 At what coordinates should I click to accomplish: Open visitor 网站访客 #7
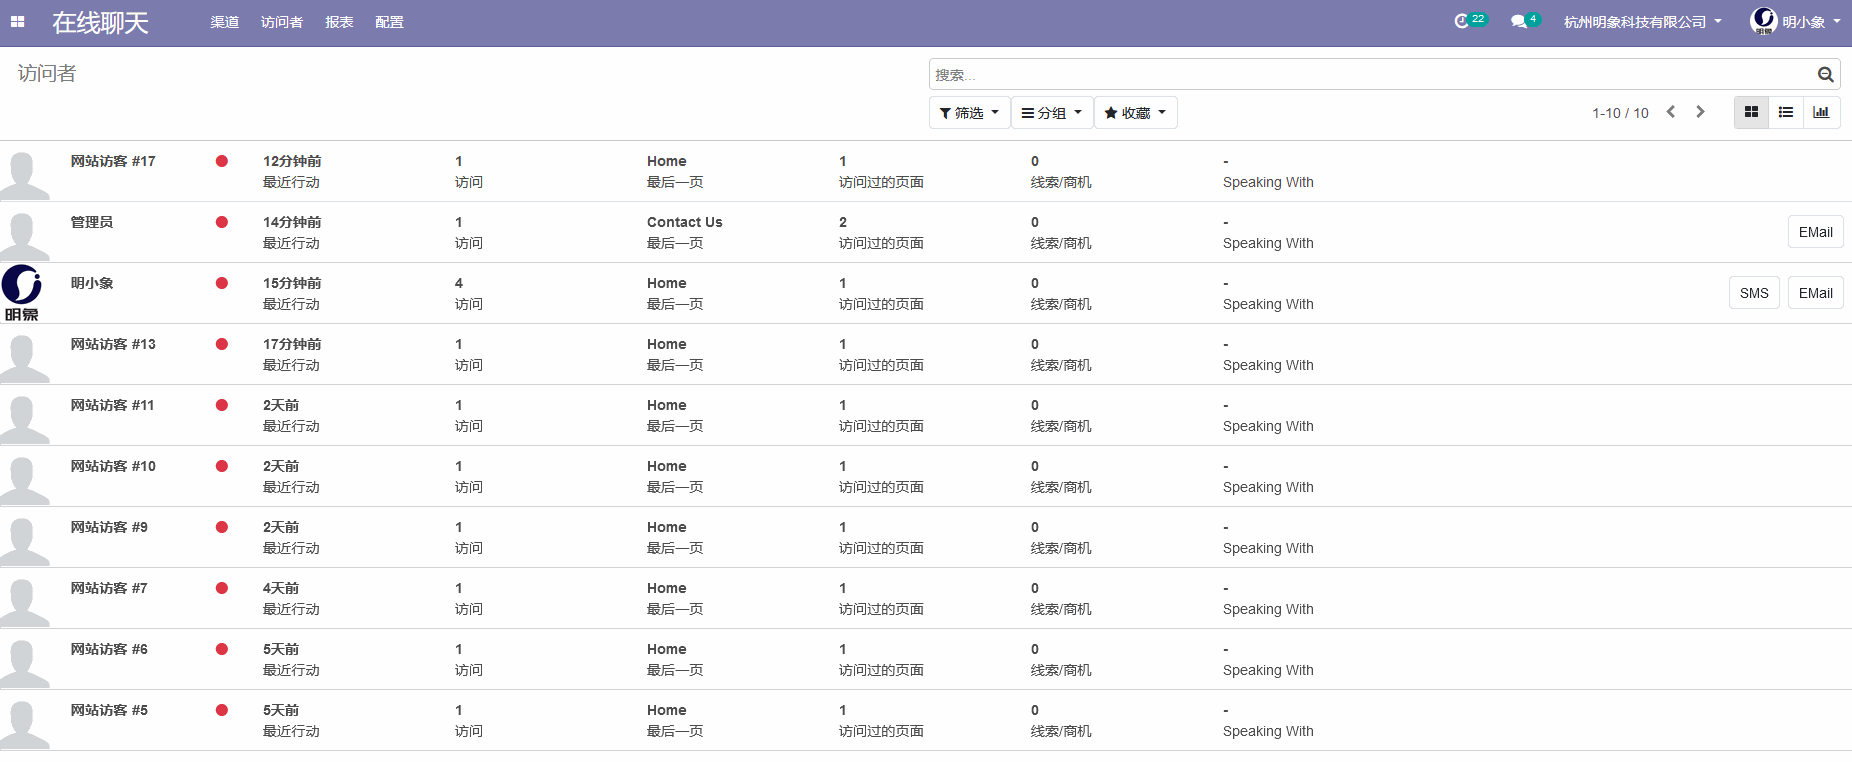point(109,588)
